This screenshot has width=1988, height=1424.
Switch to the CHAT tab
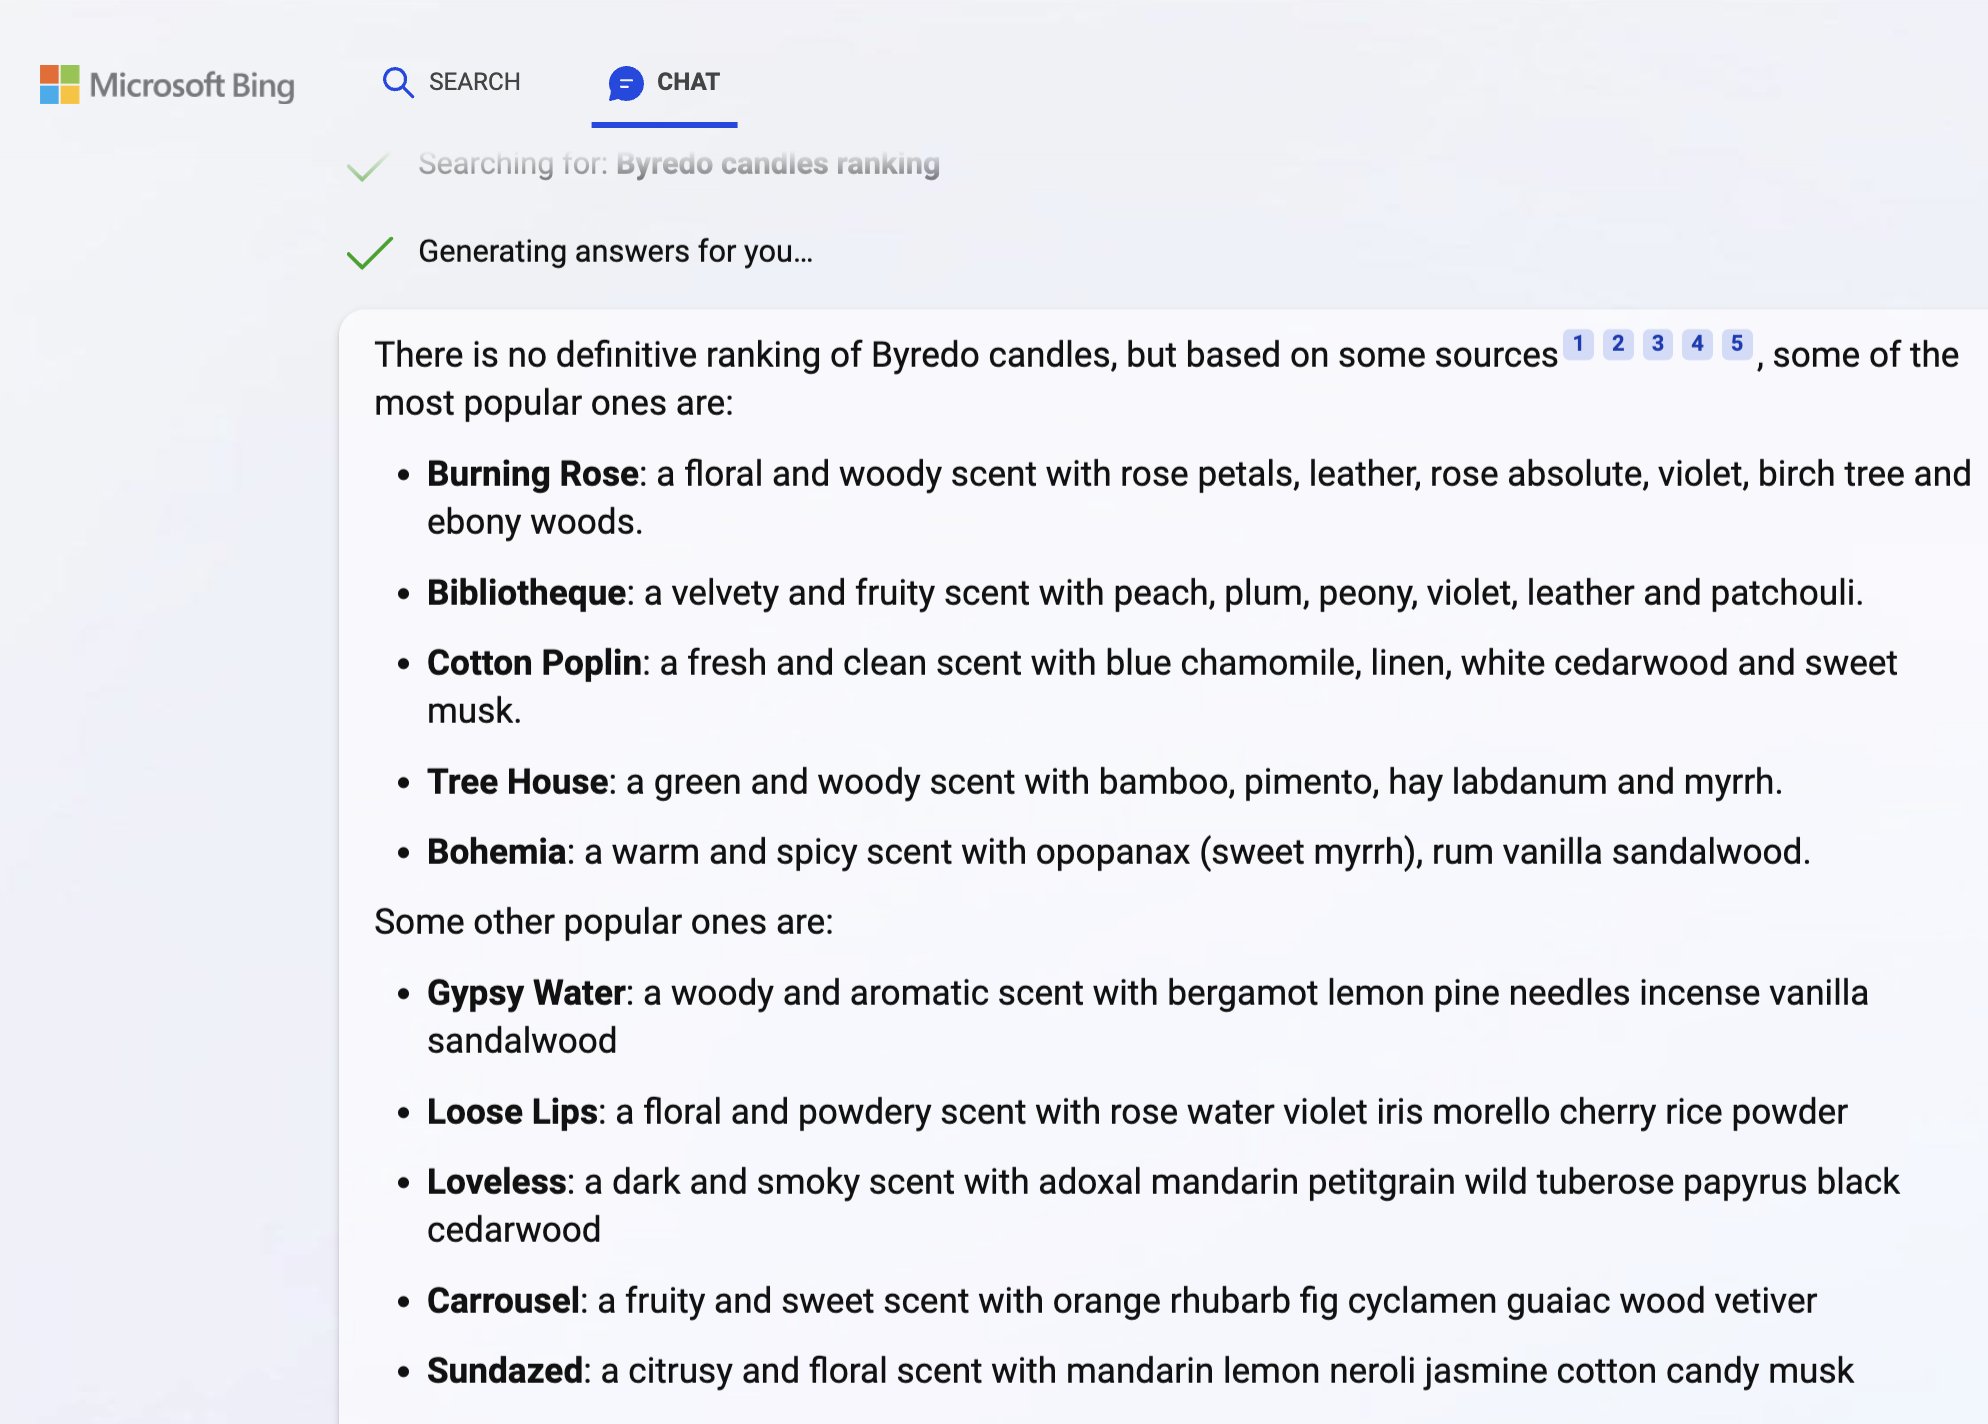664,83
